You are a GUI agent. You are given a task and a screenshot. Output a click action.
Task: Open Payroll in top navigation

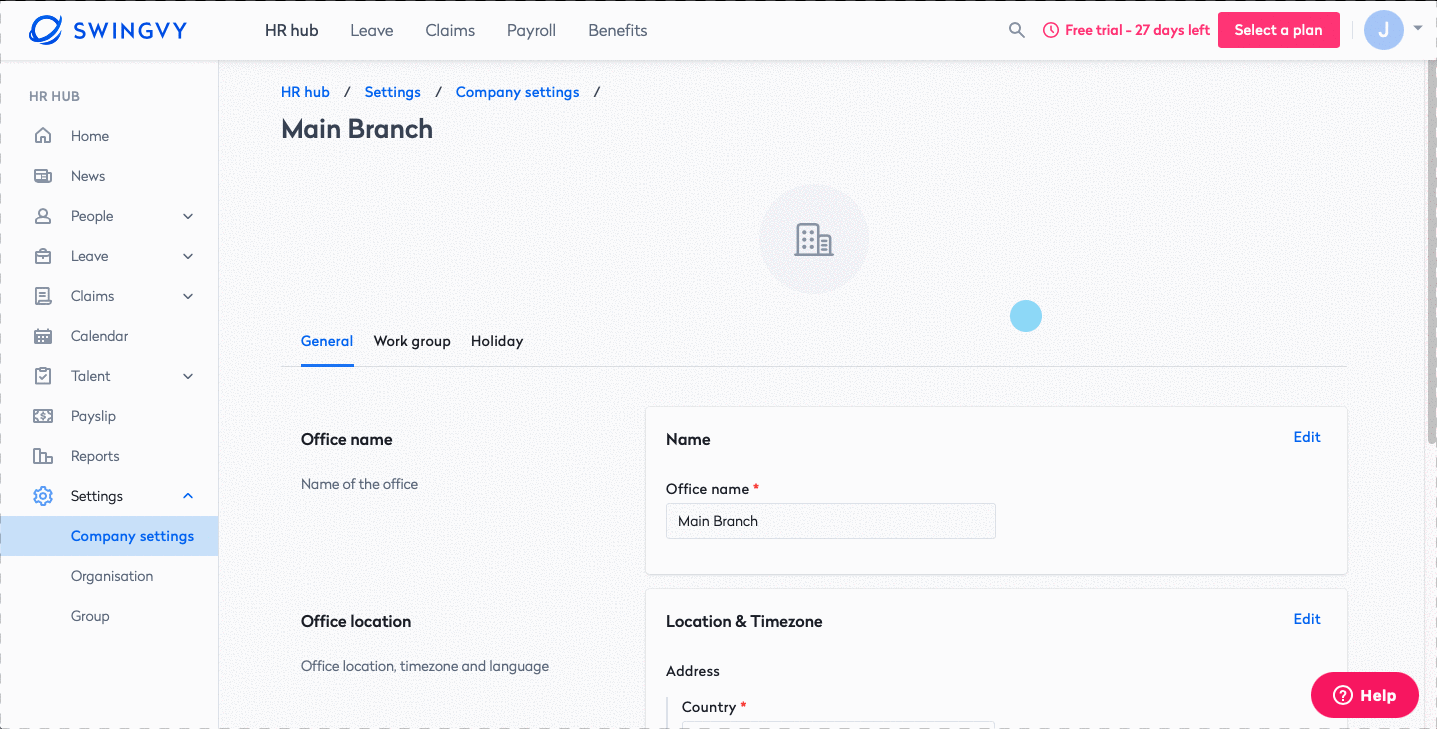531,30
